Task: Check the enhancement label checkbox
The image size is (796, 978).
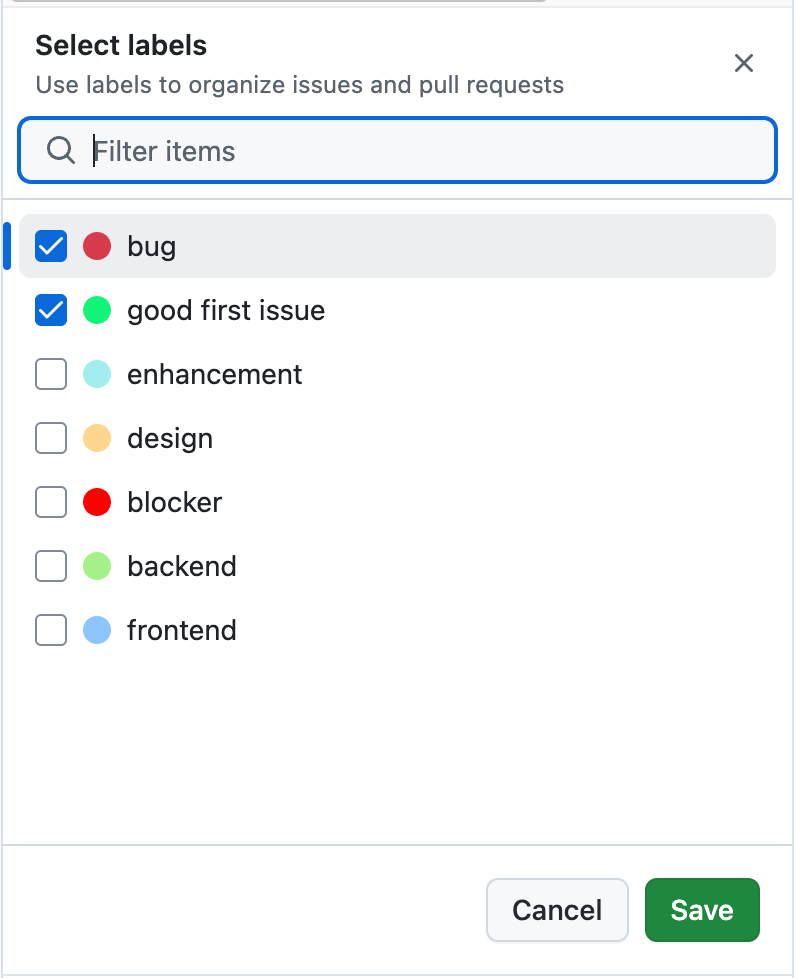Action: tap(51, 374)
